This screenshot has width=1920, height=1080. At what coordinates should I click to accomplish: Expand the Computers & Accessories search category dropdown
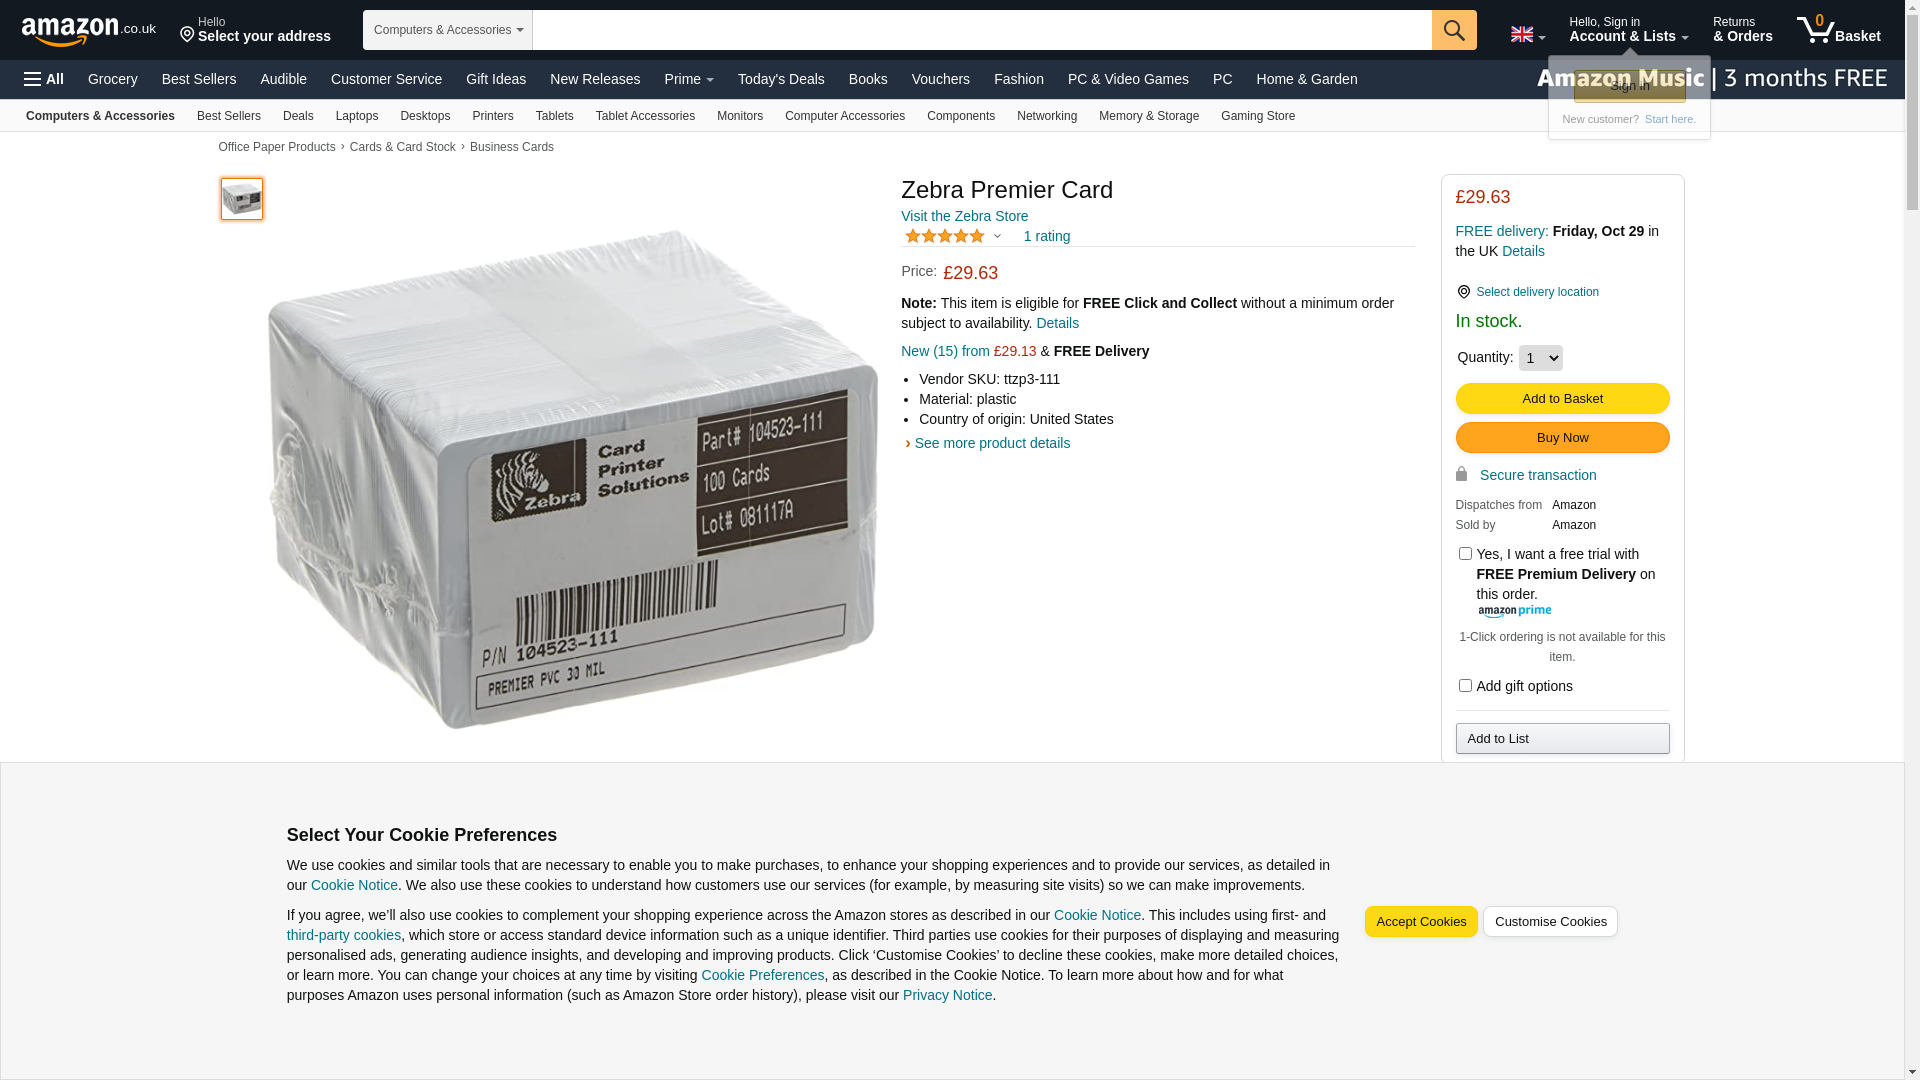[448, 30]
